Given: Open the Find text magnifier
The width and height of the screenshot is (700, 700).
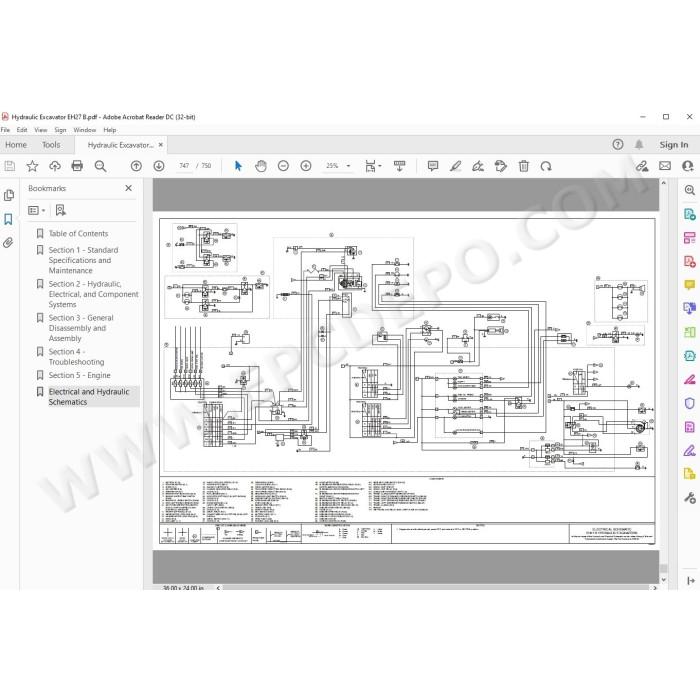Looking at the screenshot, I should click(100, 166).
